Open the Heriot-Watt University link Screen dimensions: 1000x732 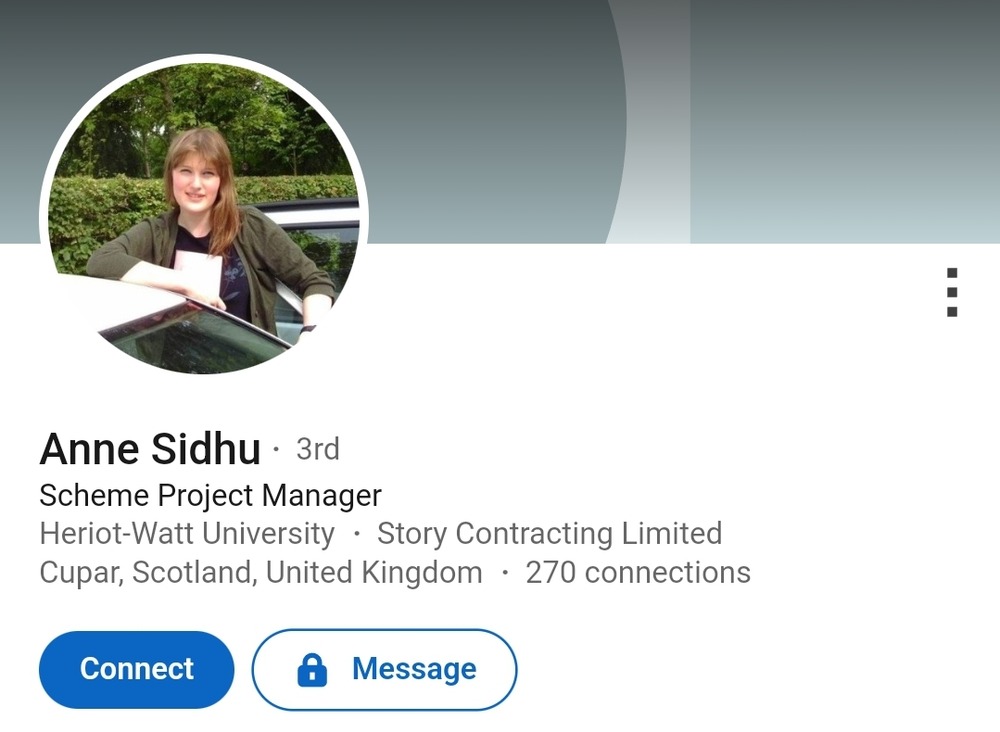187,533
